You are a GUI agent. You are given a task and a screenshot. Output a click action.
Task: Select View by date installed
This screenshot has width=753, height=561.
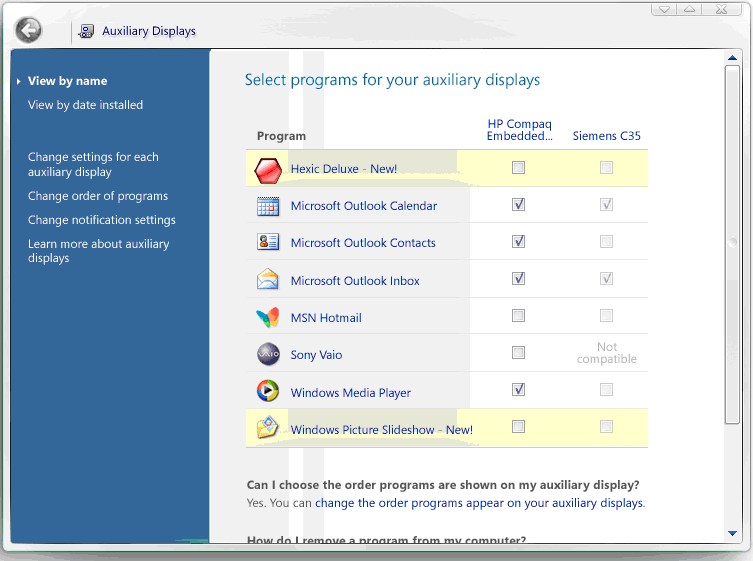85,105
